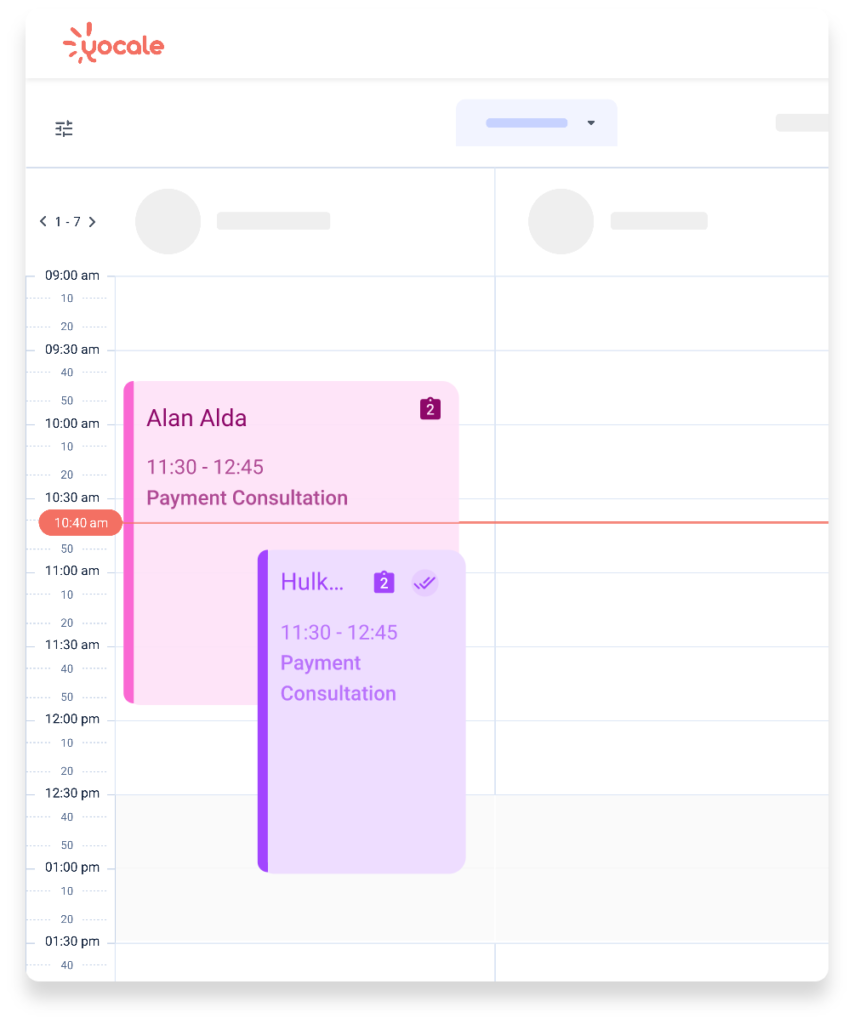Open the clipboard badge on Alan Alda's appointment
854x1024 pixels.
coord(430,409)
